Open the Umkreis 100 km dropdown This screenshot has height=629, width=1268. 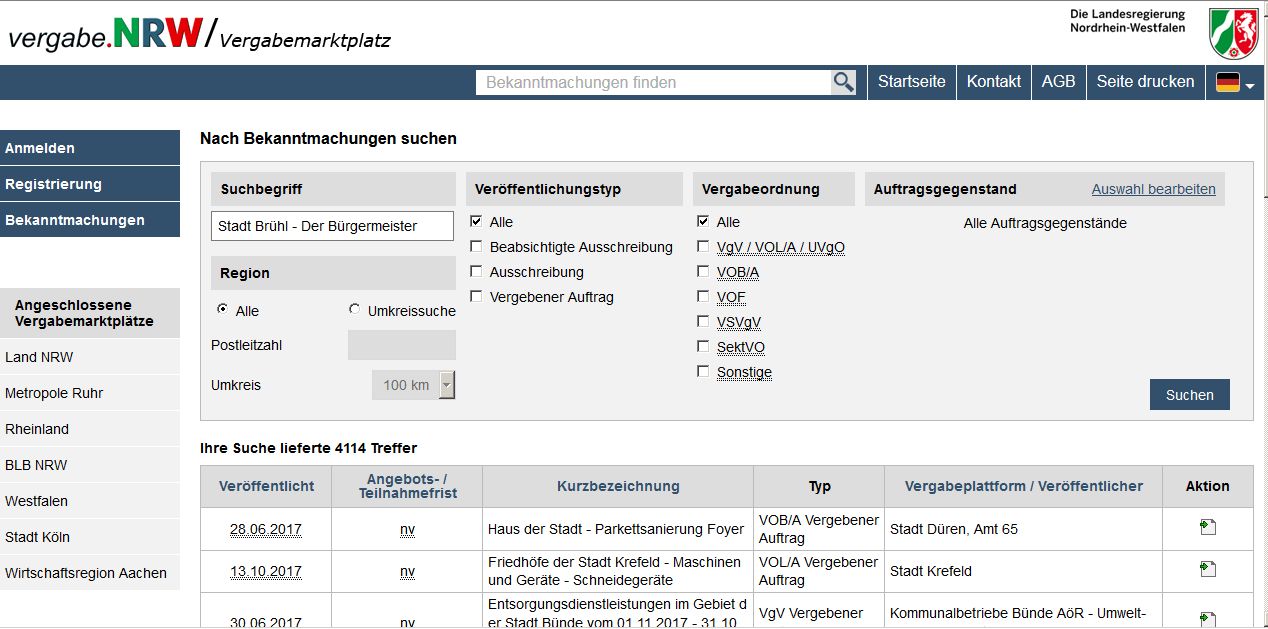tap(413, 385)
